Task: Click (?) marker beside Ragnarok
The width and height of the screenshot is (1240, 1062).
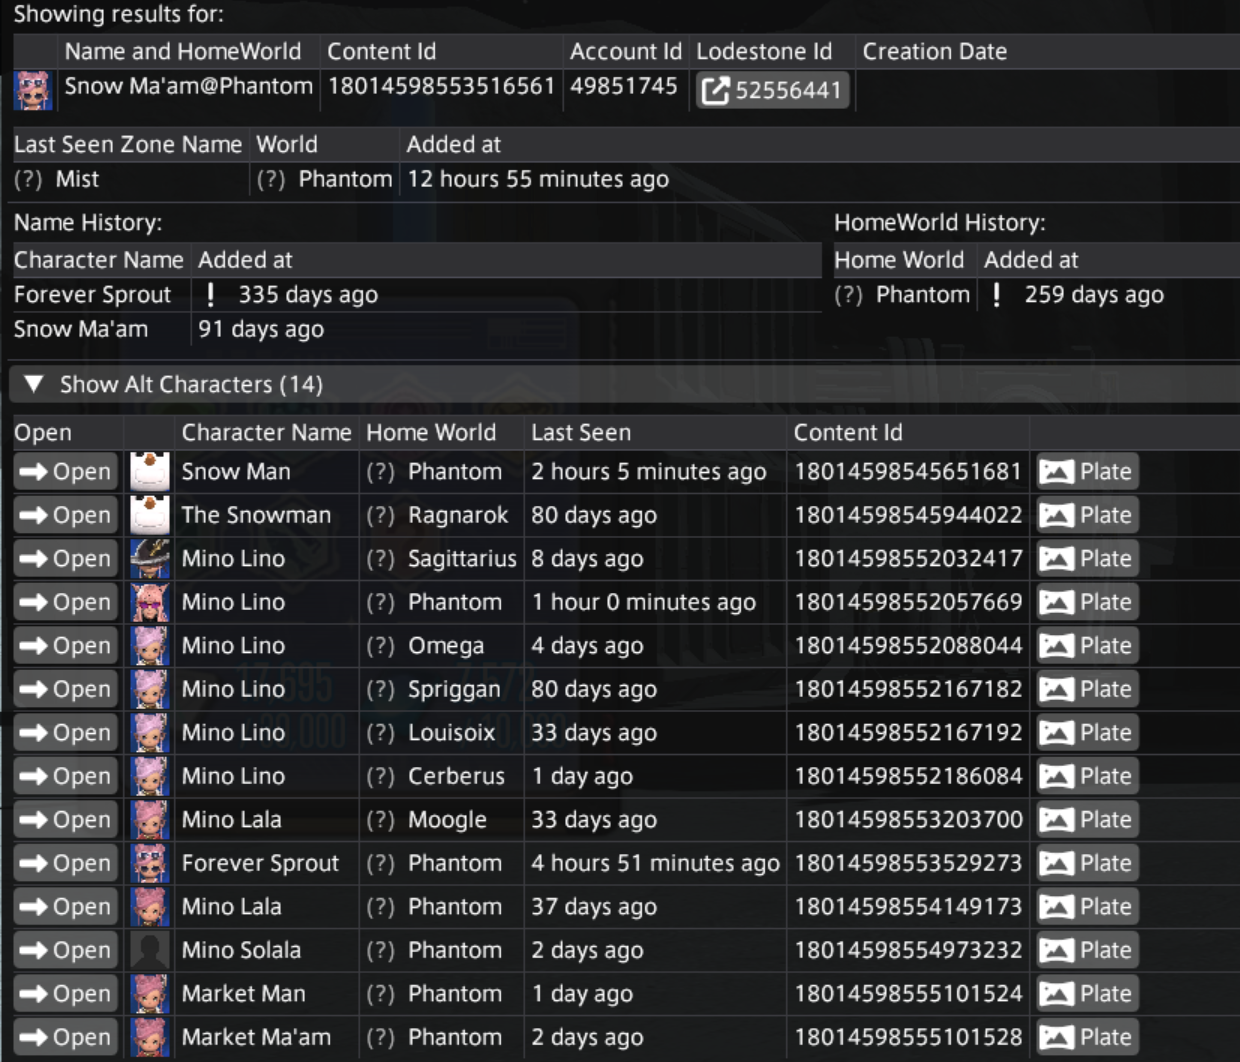Action: [380, 515]
